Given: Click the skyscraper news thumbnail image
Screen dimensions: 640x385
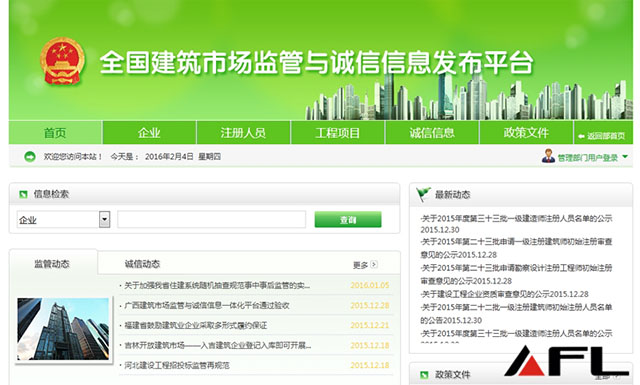Looking at the screenshot, I should tap(63, 329).
